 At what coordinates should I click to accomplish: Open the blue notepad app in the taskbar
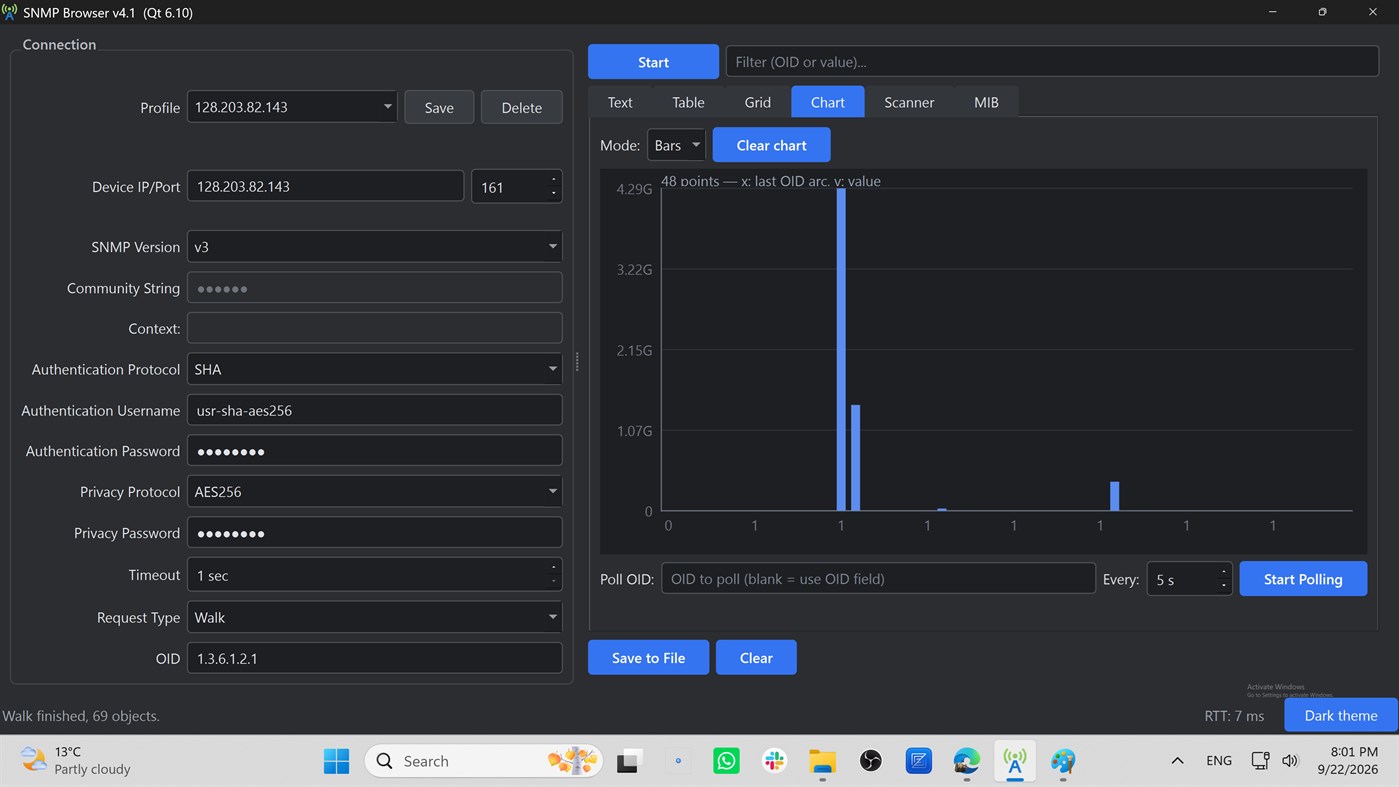(918, 761)
